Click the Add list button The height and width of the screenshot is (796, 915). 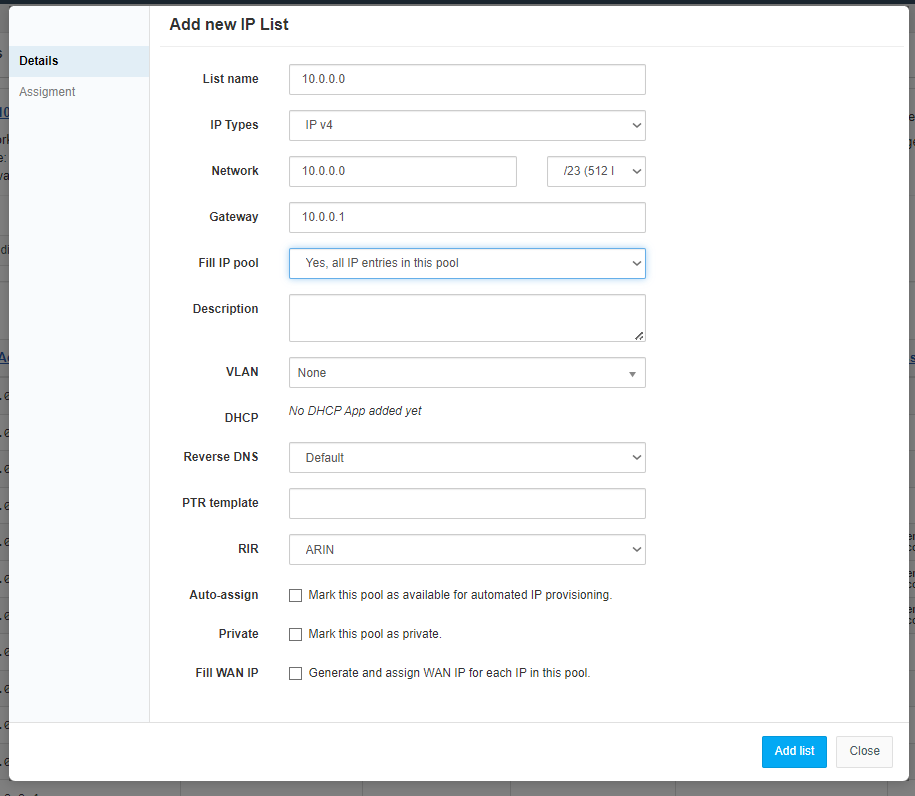click(x=794, y=751)
